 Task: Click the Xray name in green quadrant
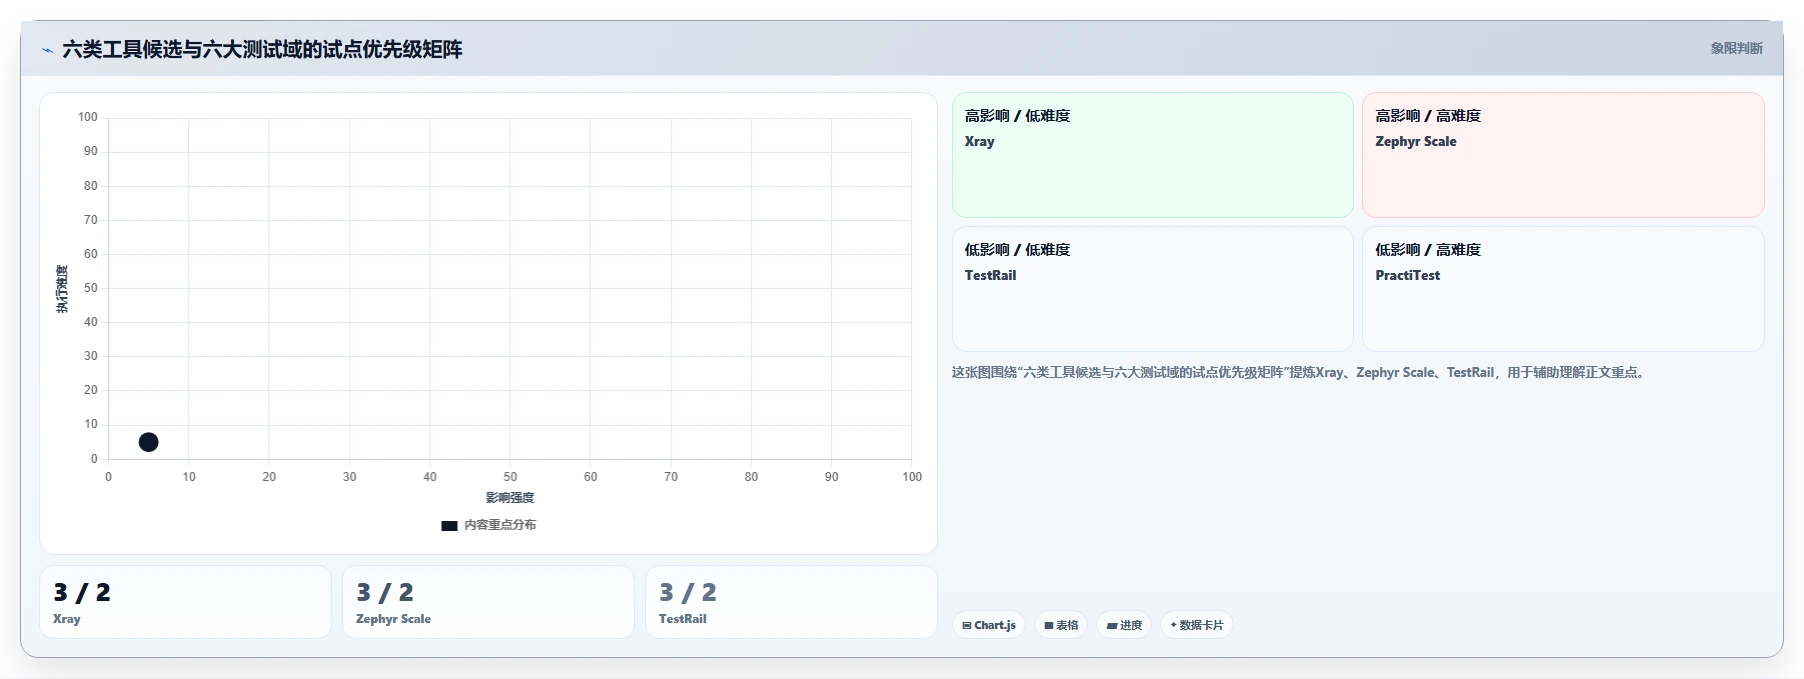[x=980, y=141]
